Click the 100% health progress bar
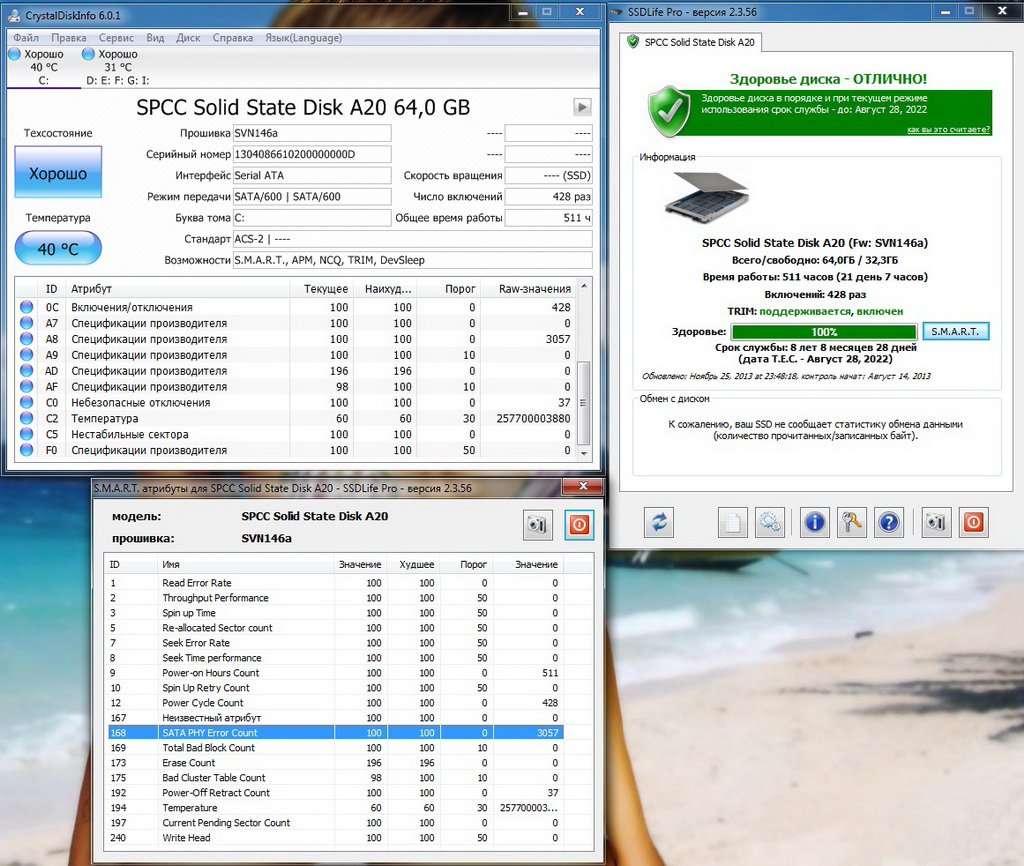The height and width of the screenshot is (866, 1024). [x=824, y=332]
